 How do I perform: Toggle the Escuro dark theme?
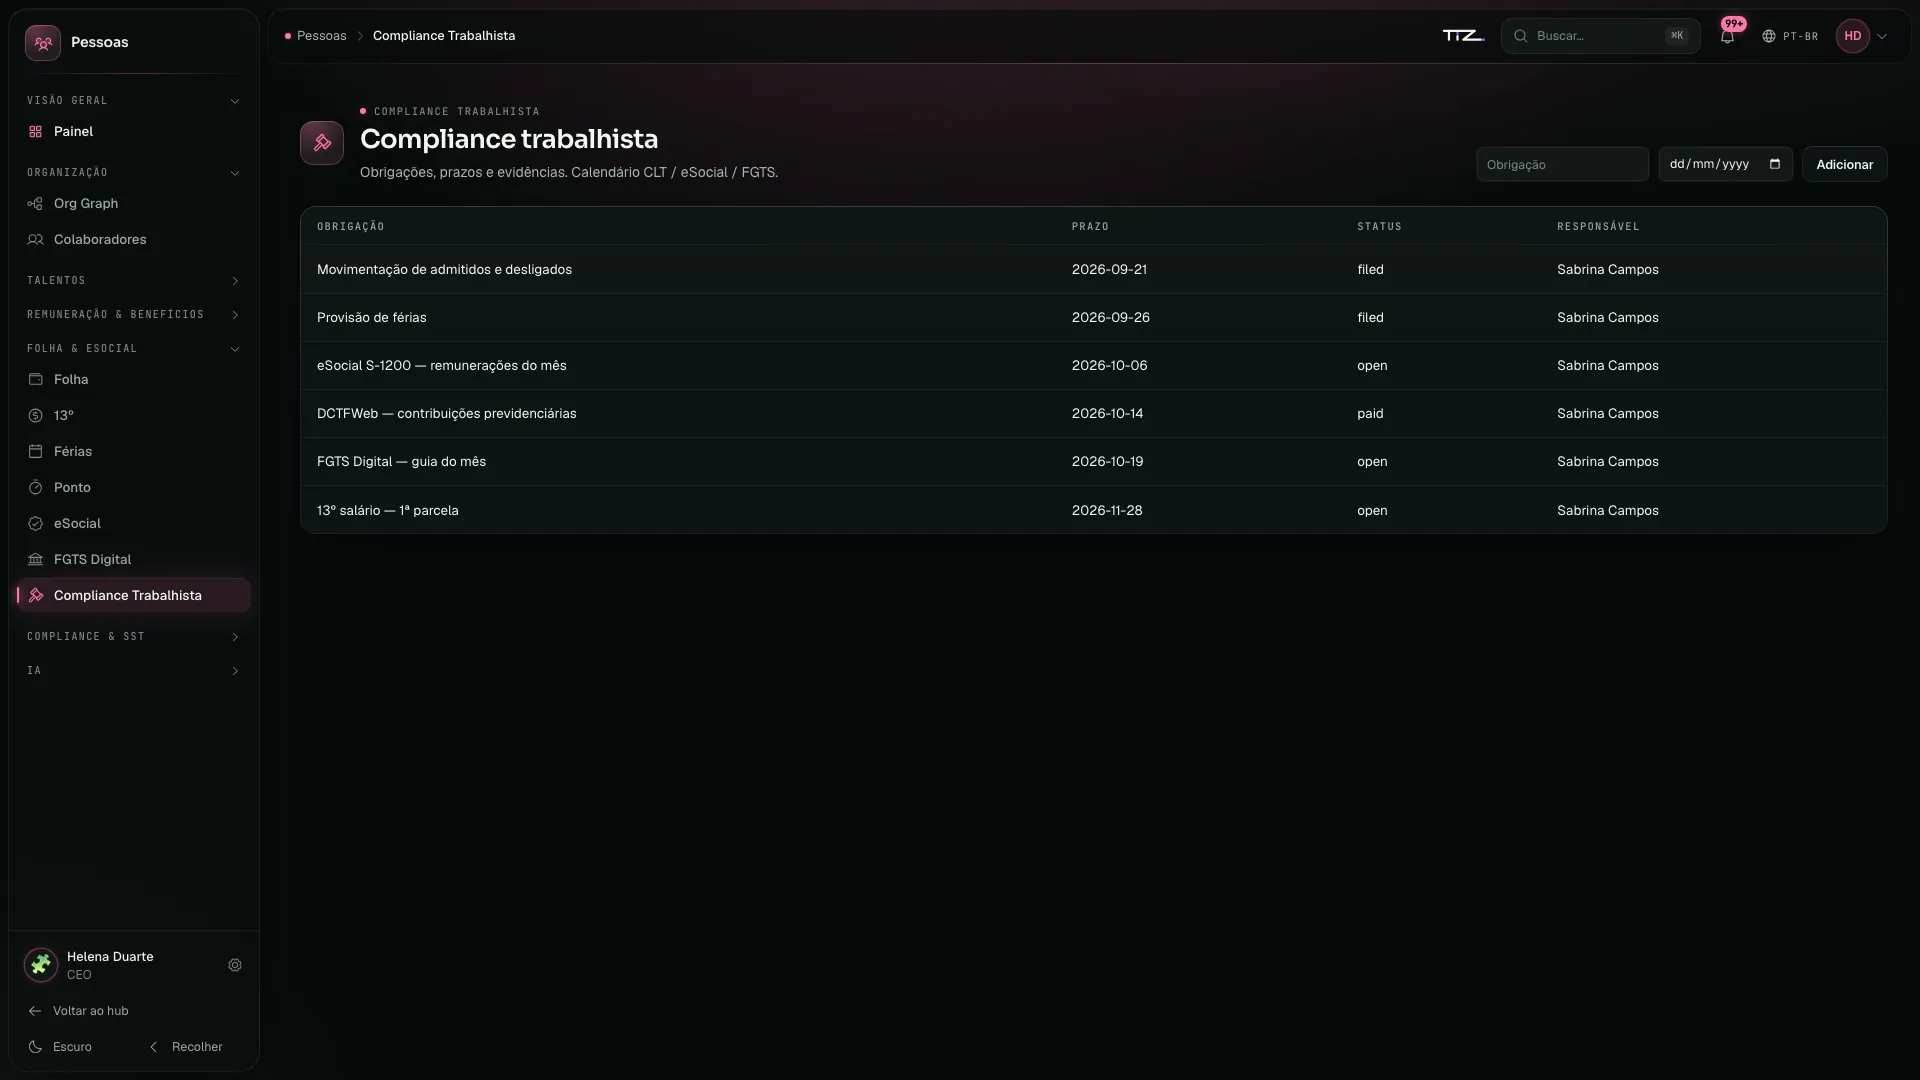(x=61, y=1047)
